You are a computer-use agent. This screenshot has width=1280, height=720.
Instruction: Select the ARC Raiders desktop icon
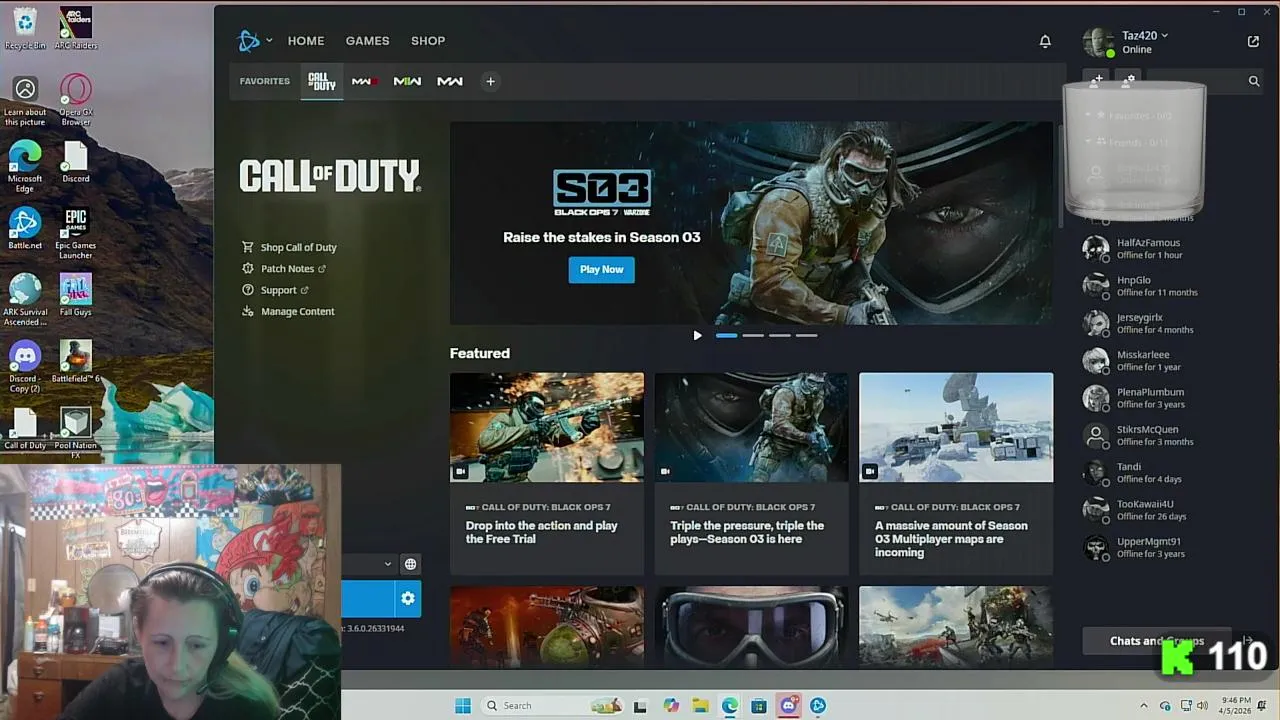coord(76,28)
